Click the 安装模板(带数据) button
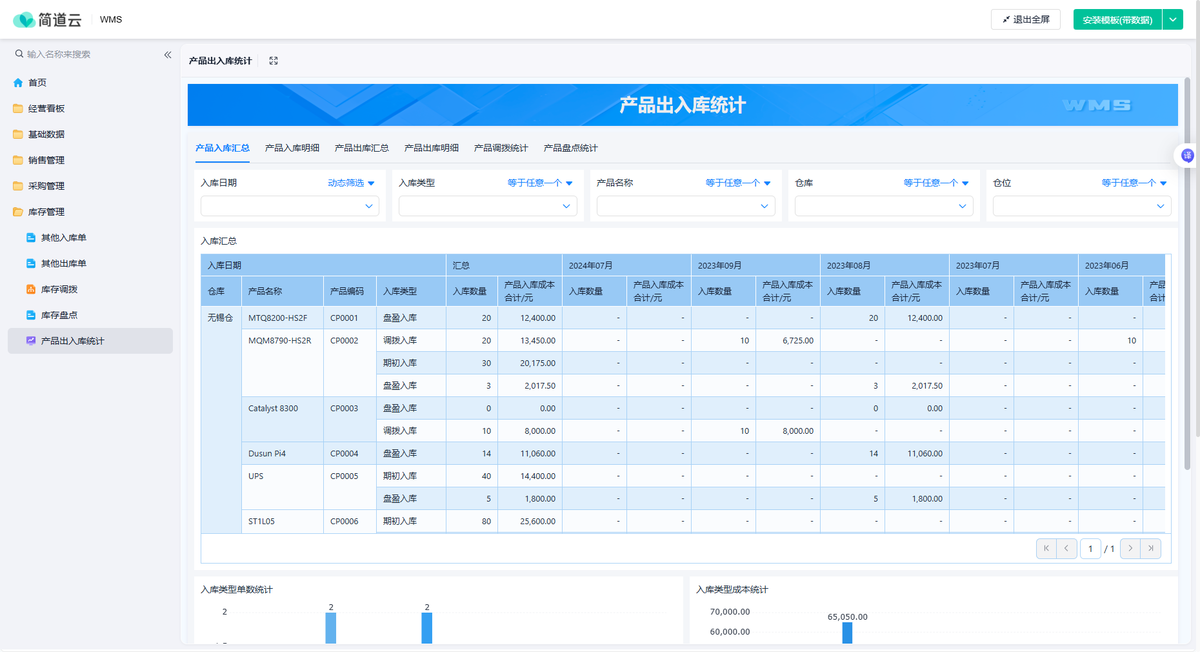 pyautogui.click(x=1117, y=19)
